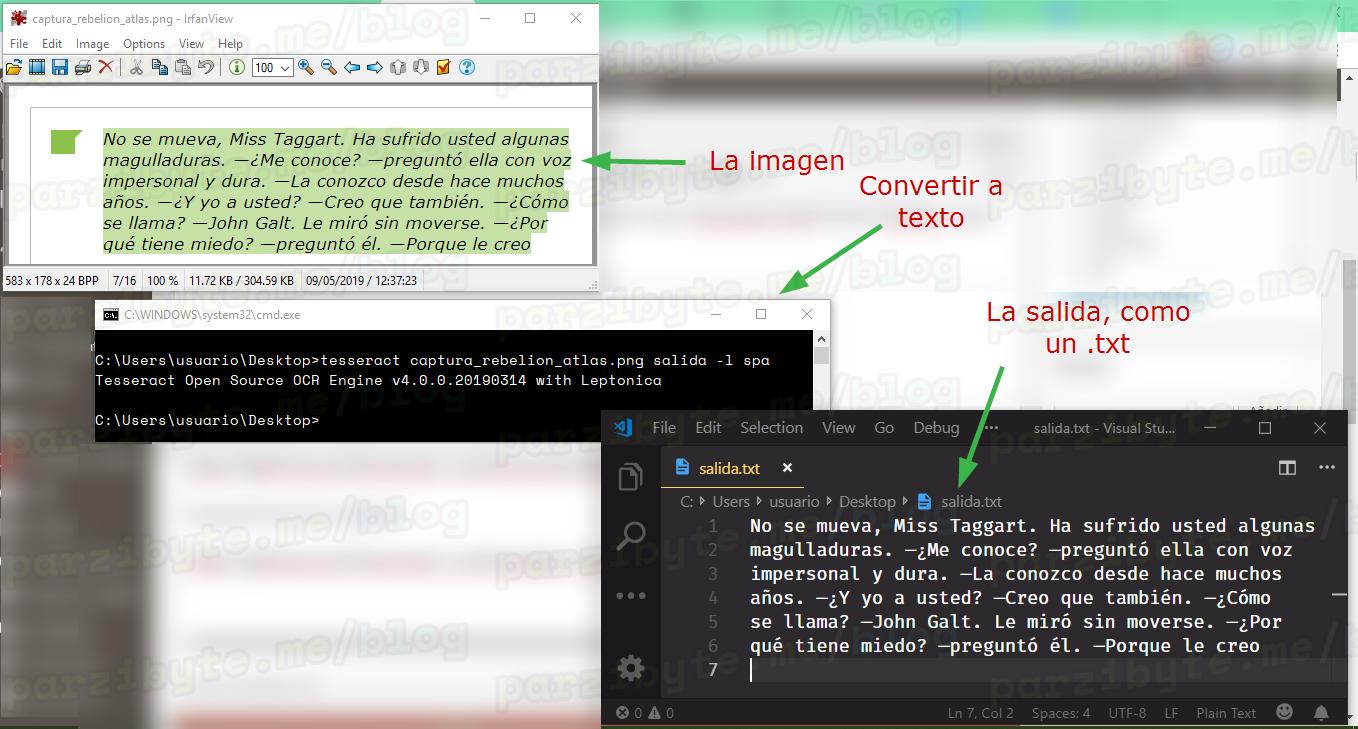Click the IrfanView image Information icon
The width and height of the screenshot is (1358, 729).
pyautogui.click(x=237, y=67)
